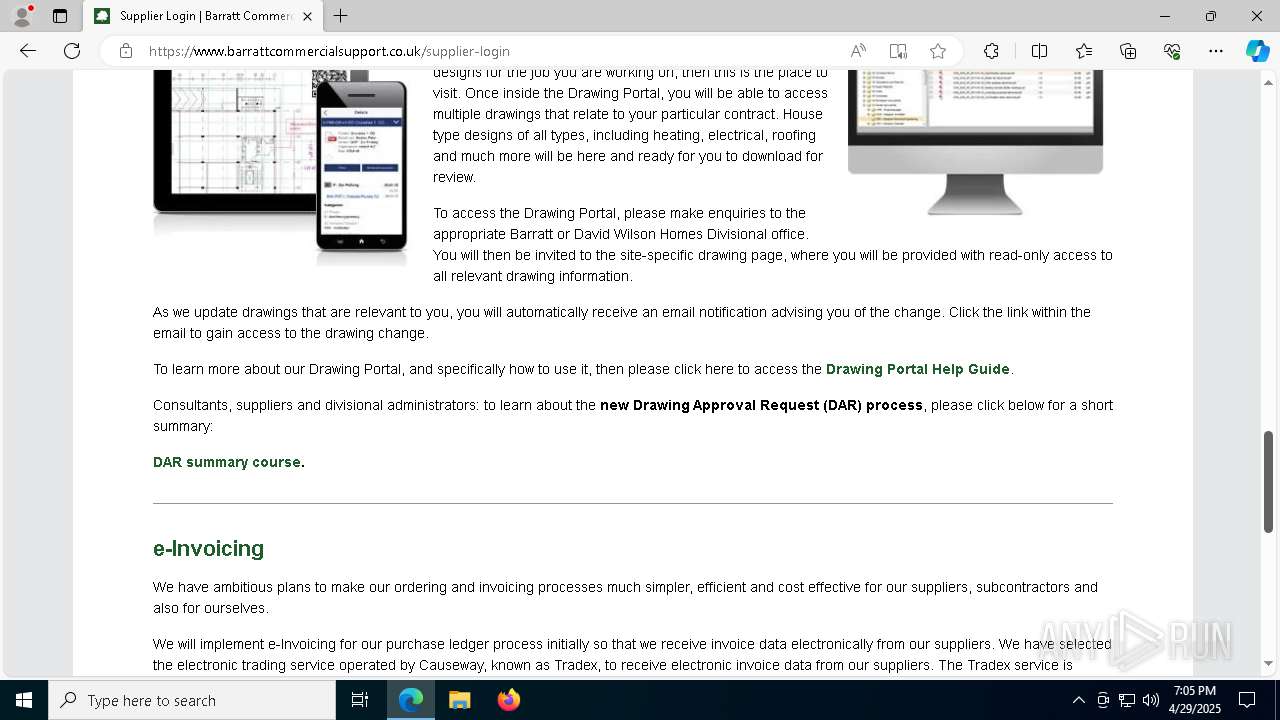Open Favorites list icon
Image resolution: width=1280 pixels, height=720 pixels.
[x=1084, y=51]
